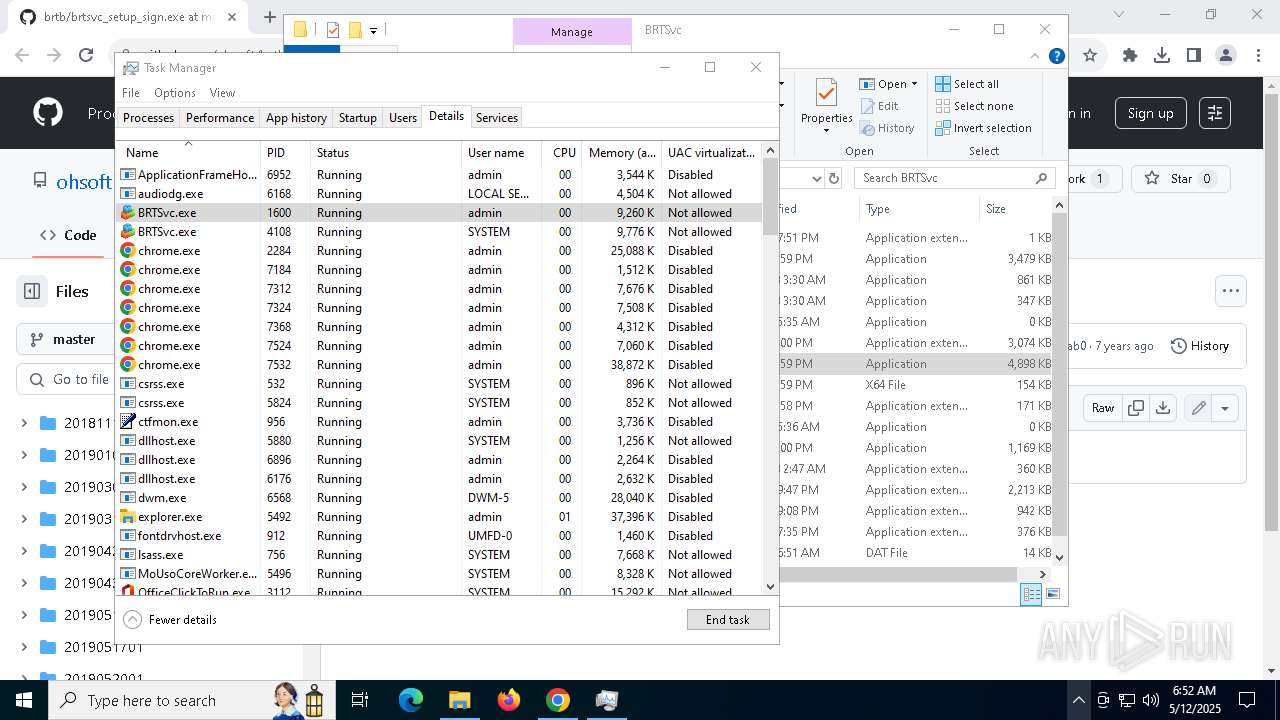The width and height of the screenshot is (1280, 720).
Task: Select the MoUsoCoreWorker.exe process row
Action: point(439,573)
